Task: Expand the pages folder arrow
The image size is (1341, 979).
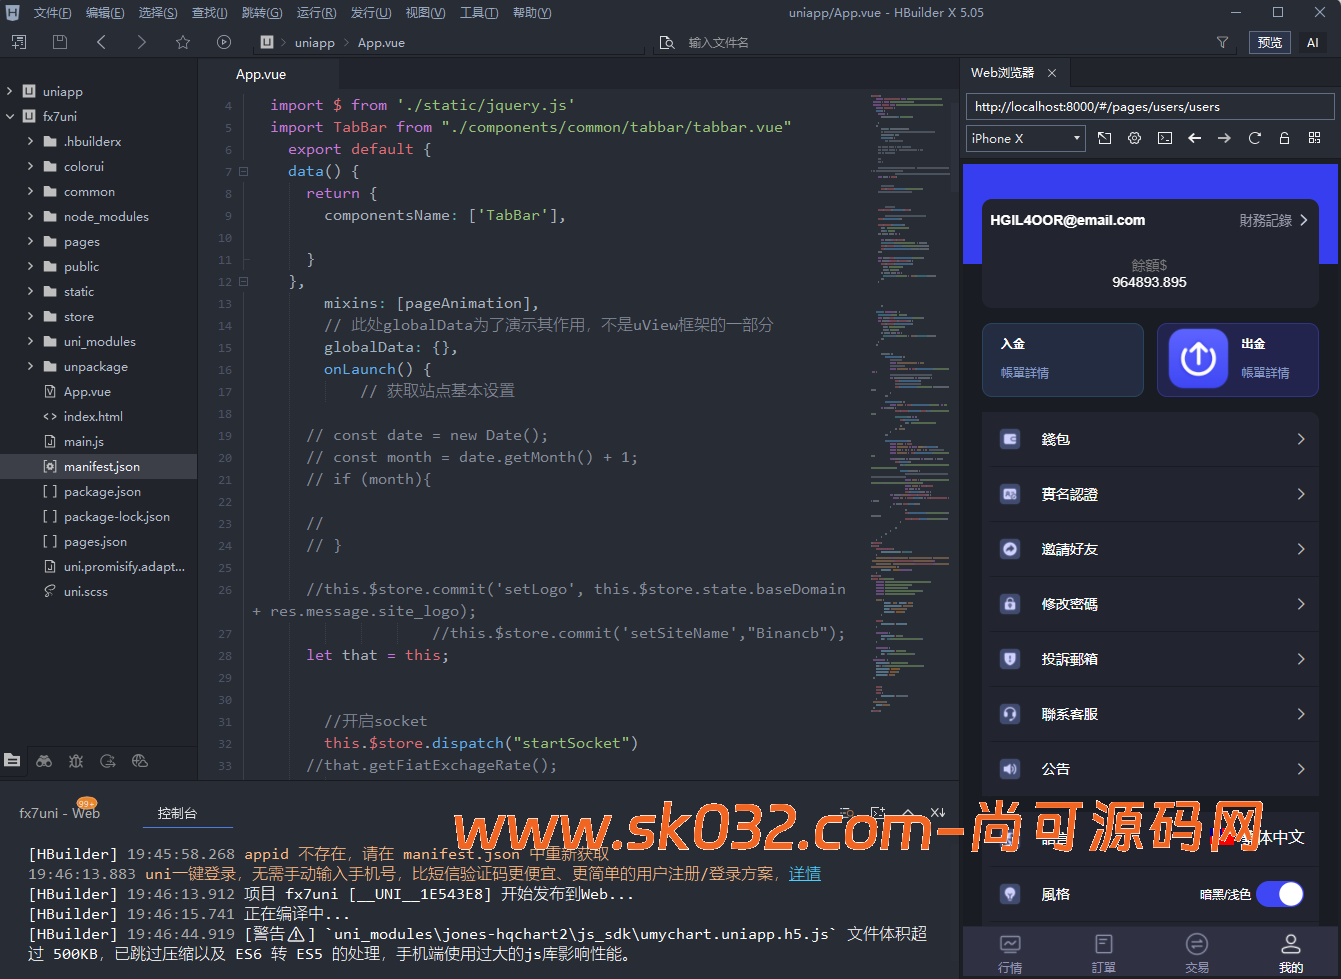Action: click(30, 241)
